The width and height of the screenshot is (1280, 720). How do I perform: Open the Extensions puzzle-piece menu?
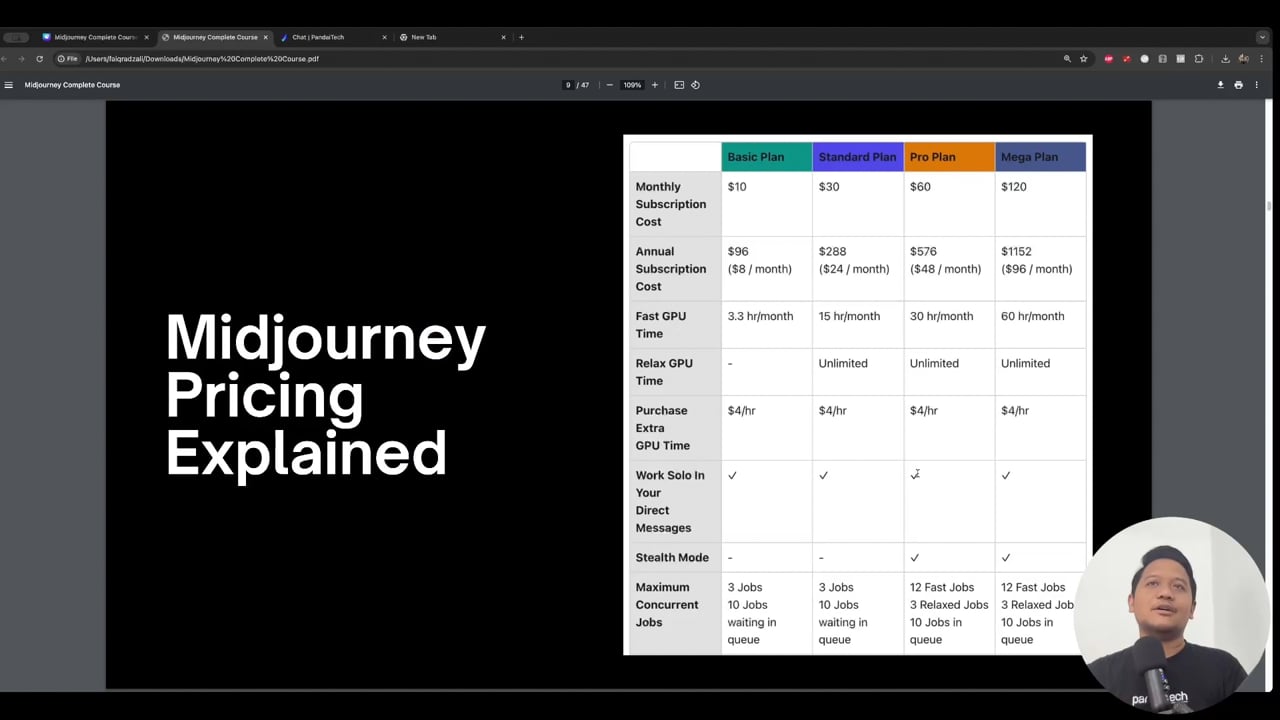point(1199,59)
